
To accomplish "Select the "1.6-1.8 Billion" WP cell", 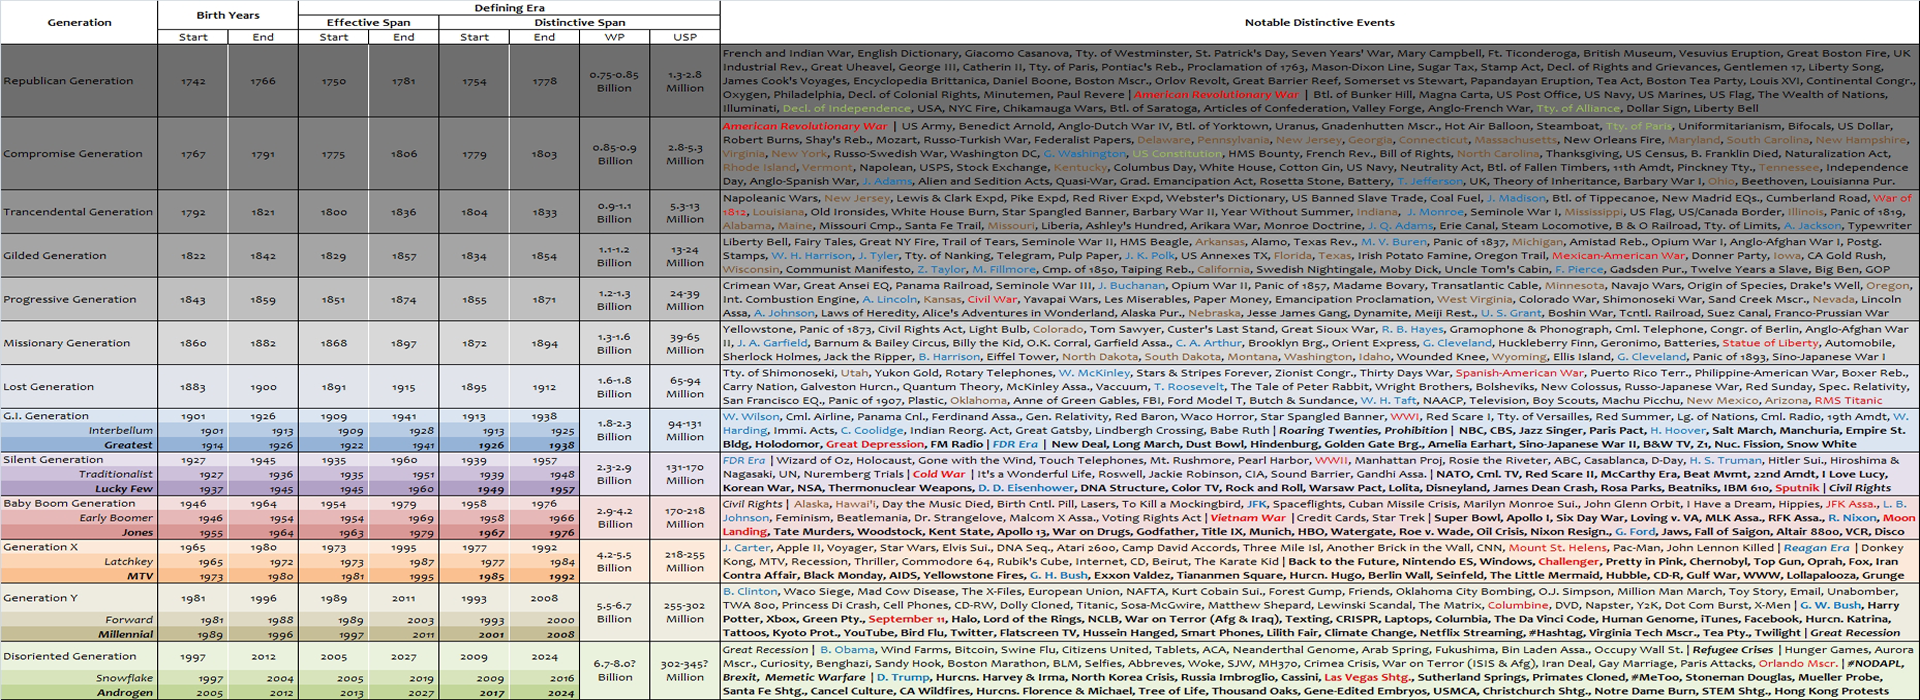I will coord(614,387).
